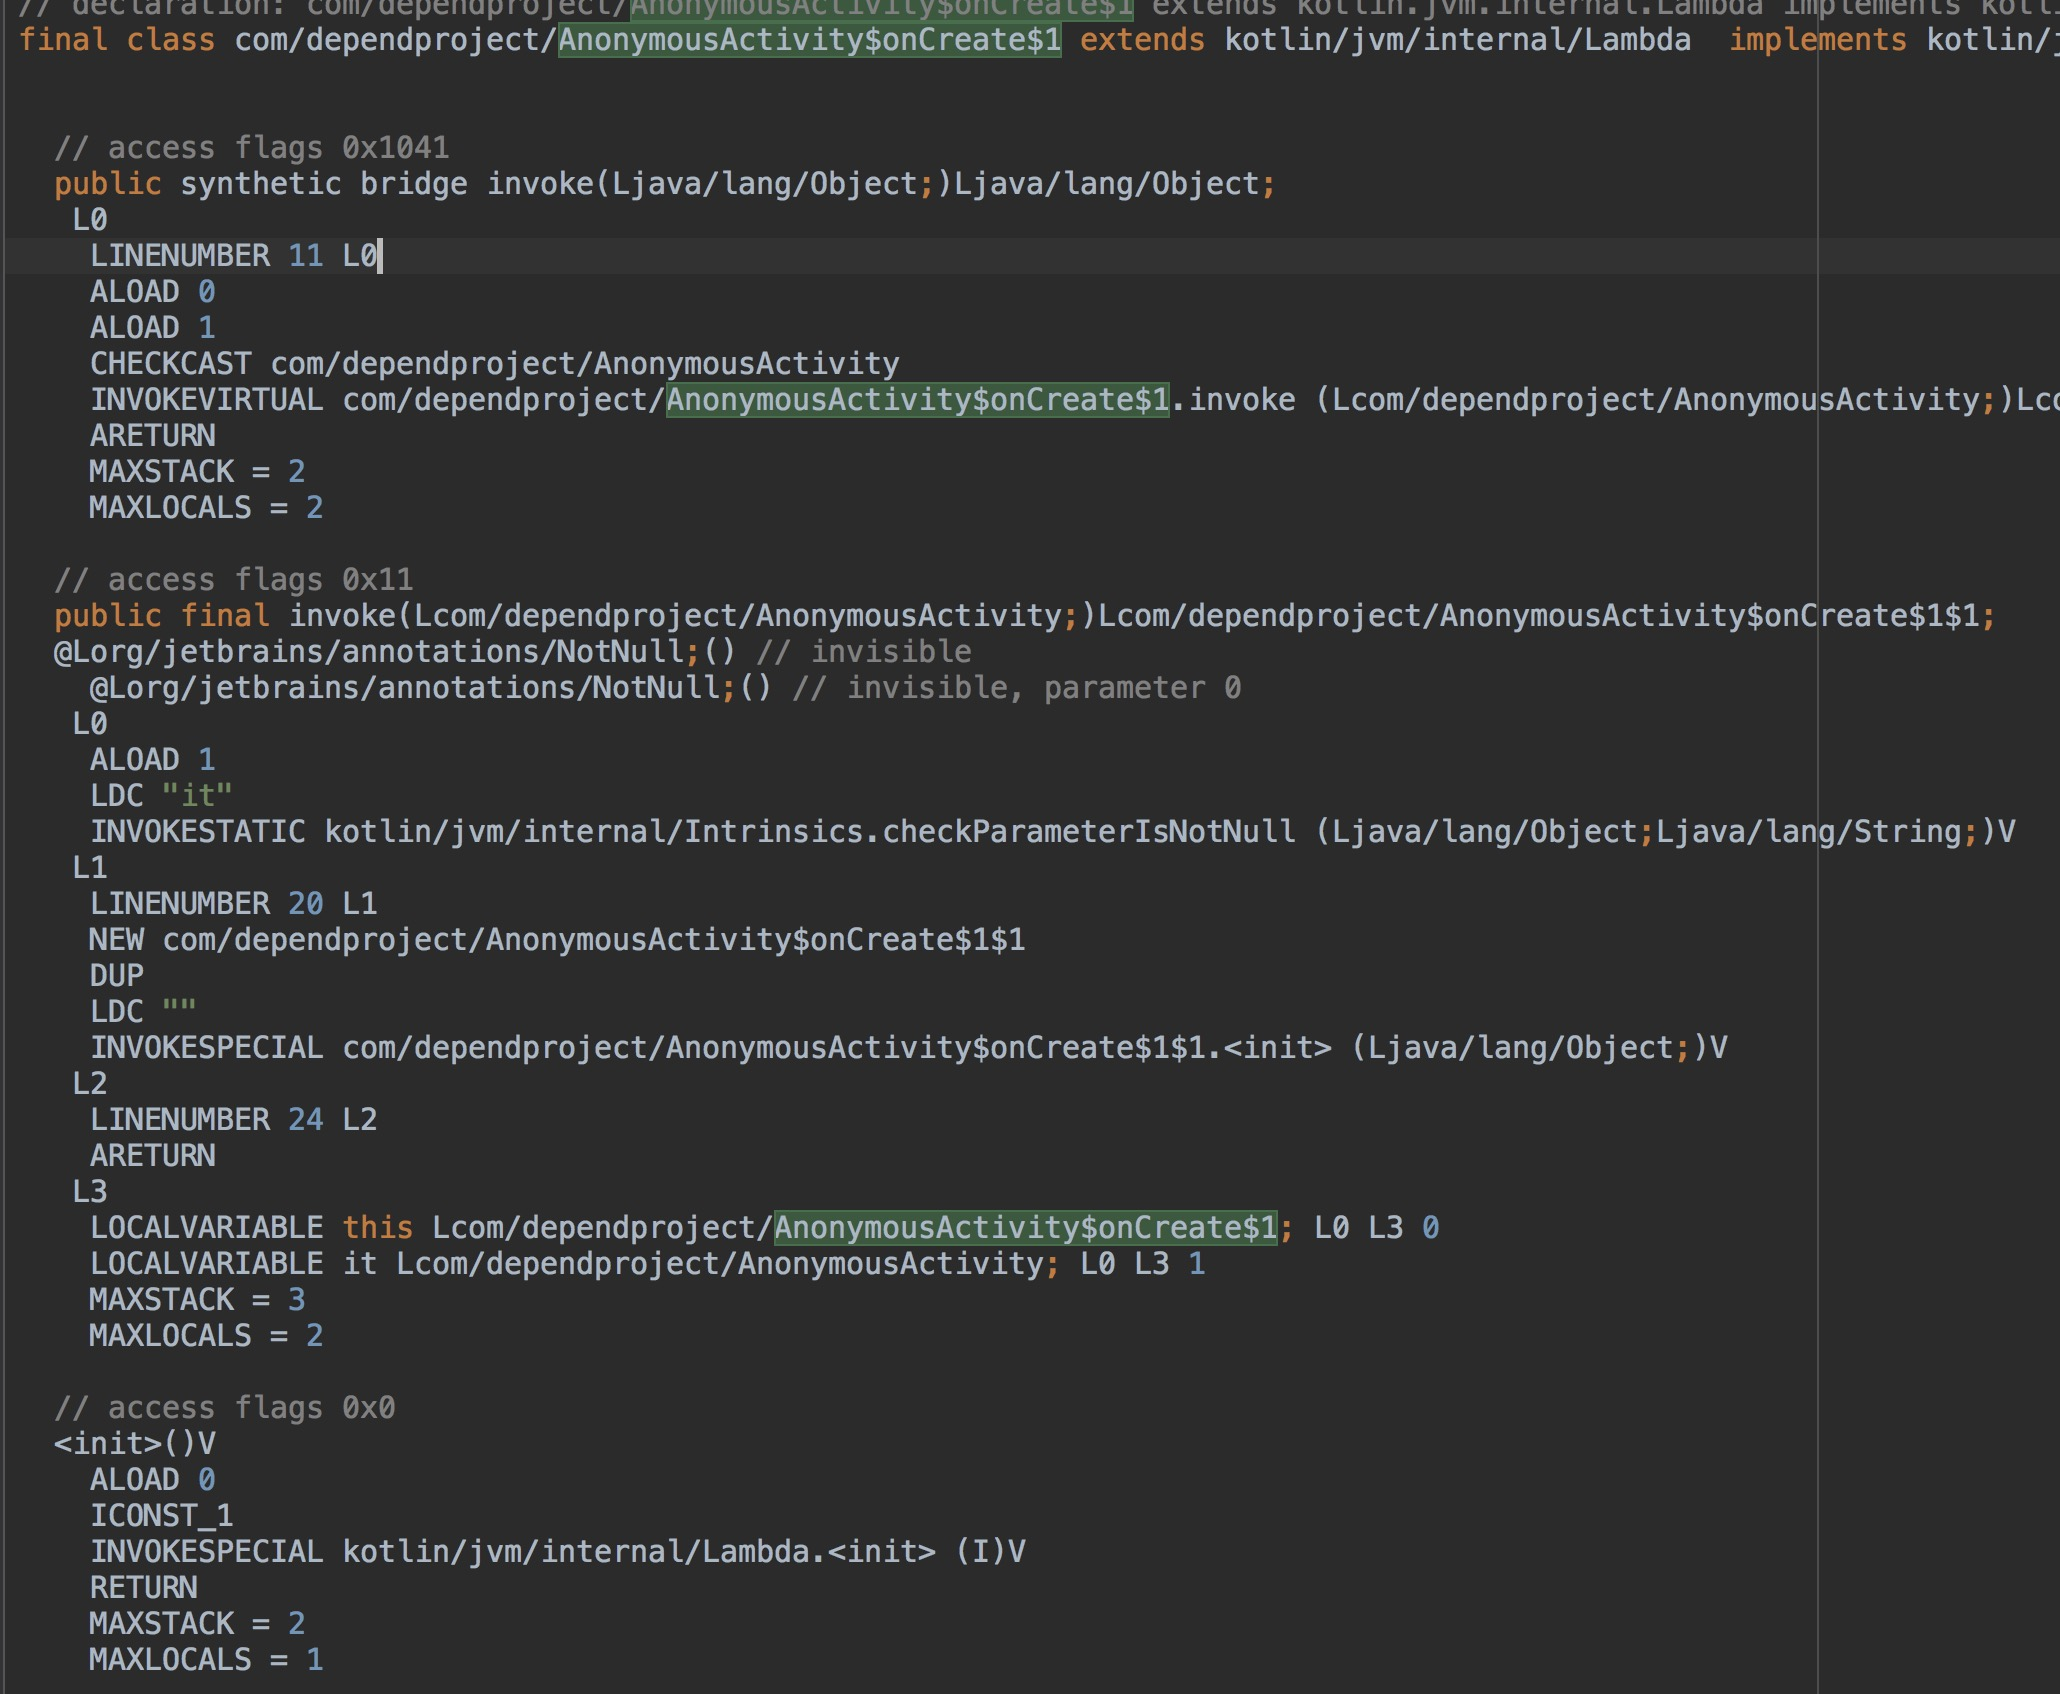The width and height of the screenshot is (2060, 1694).
Task: Place caret on LINENUMBER 11 L0 line
Action: click(x=232, y=256)
